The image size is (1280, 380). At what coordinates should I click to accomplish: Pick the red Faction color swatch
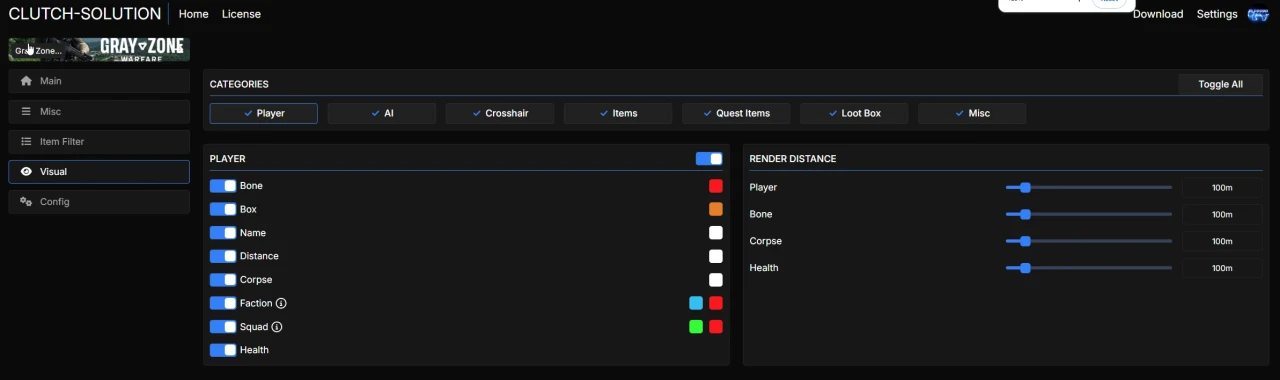click(x=716, y=303)
